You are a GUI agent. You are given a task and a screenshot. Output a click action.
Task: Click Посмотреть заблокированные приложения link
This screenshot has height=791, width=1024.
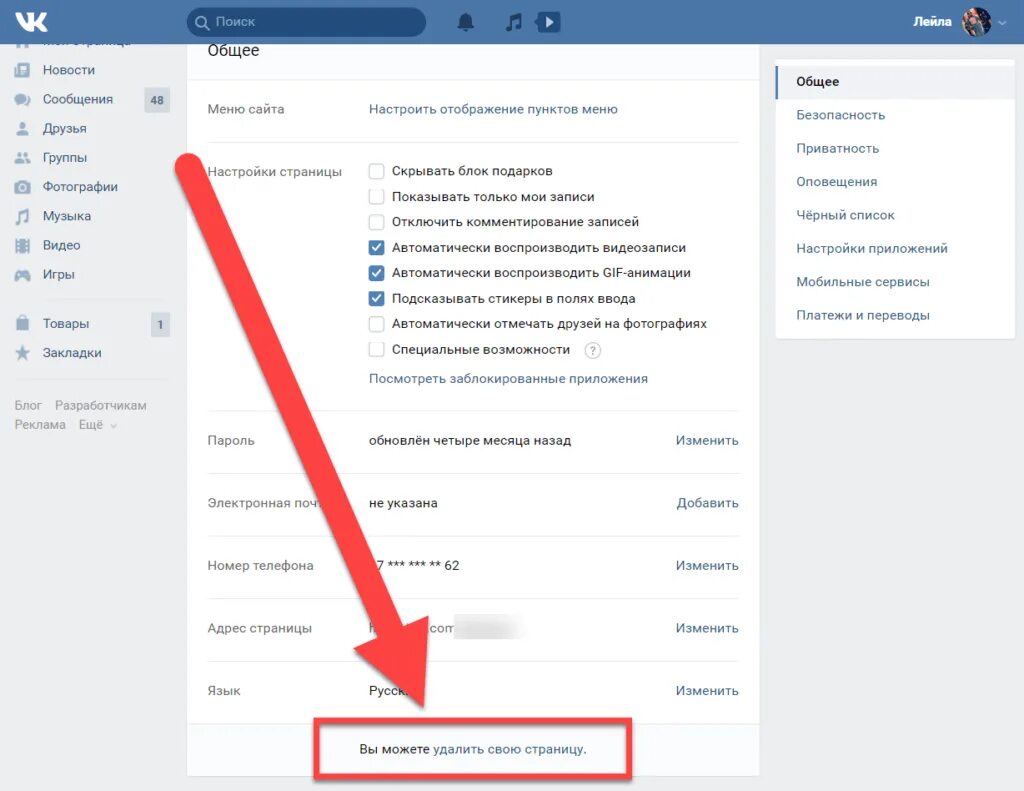[508, 379]
